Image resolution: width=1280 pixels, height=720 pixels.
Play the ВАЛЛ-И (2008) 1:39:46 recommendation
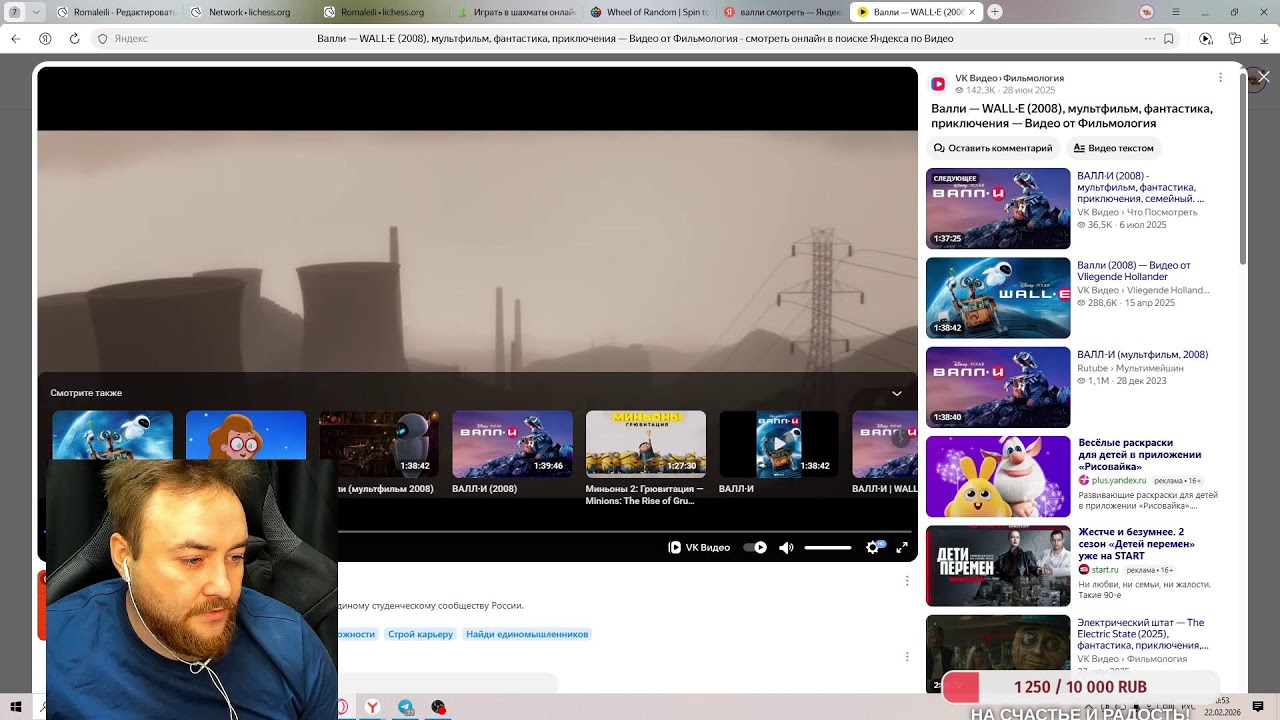[512, 444]
